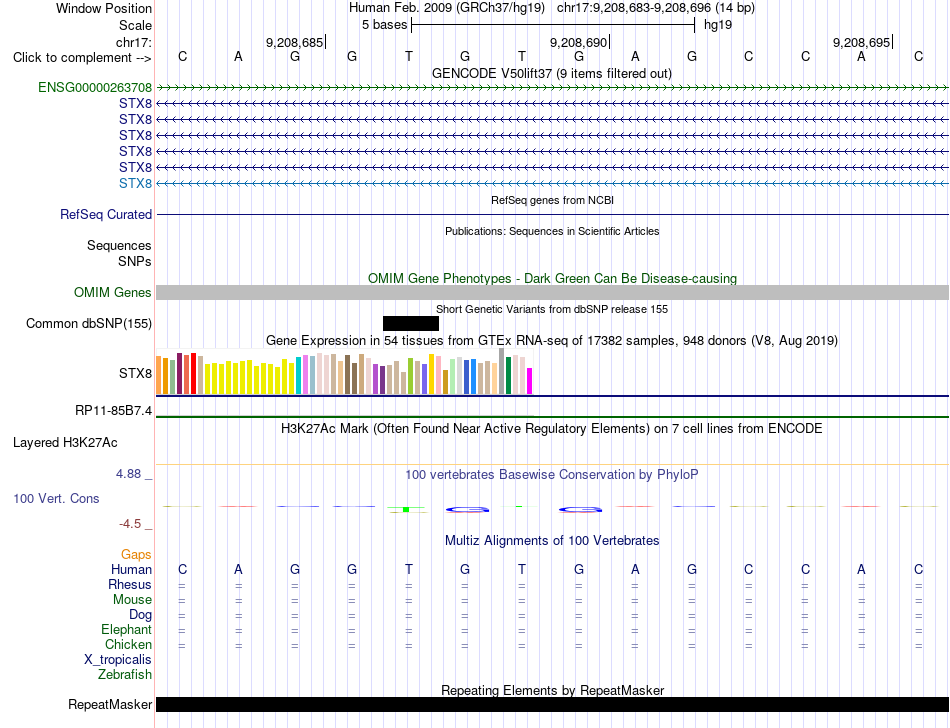Click the SNPs track label

click(x=135, y=261)
